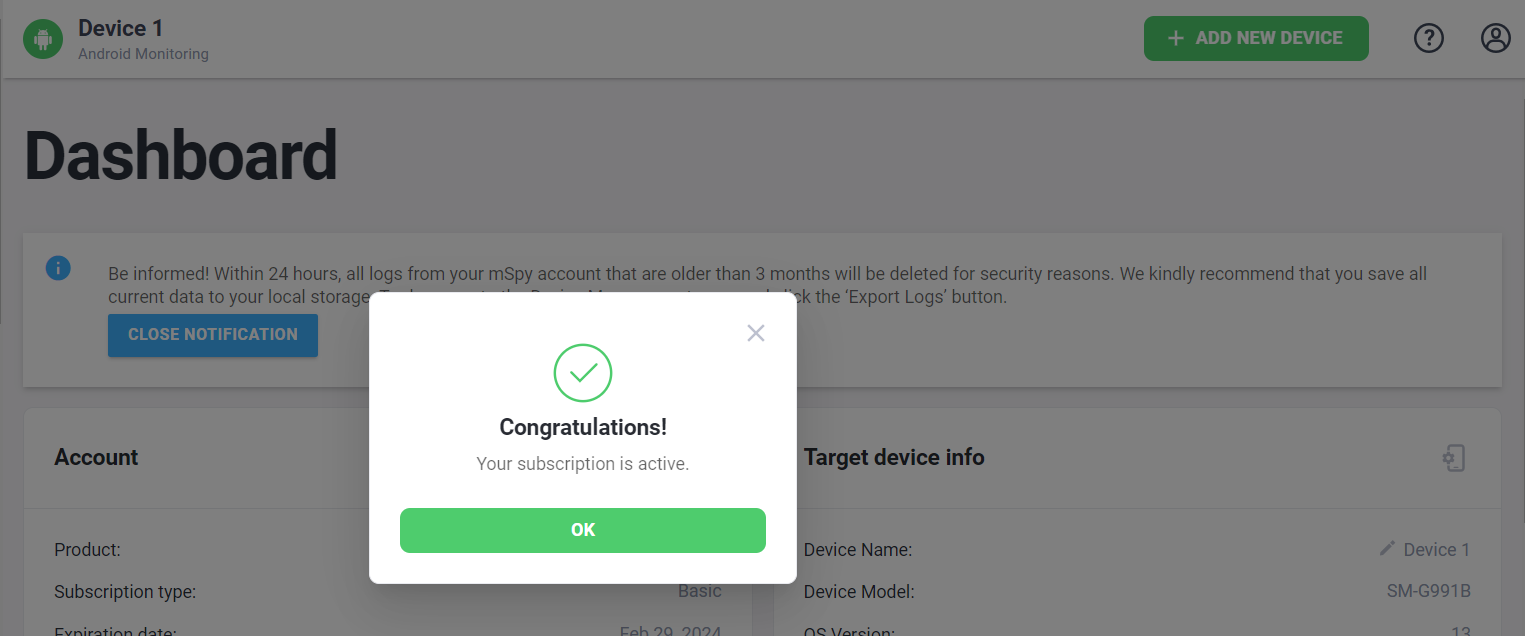
Task: Click the 'Your subscription is active.' message
Action: coord(583,464)
